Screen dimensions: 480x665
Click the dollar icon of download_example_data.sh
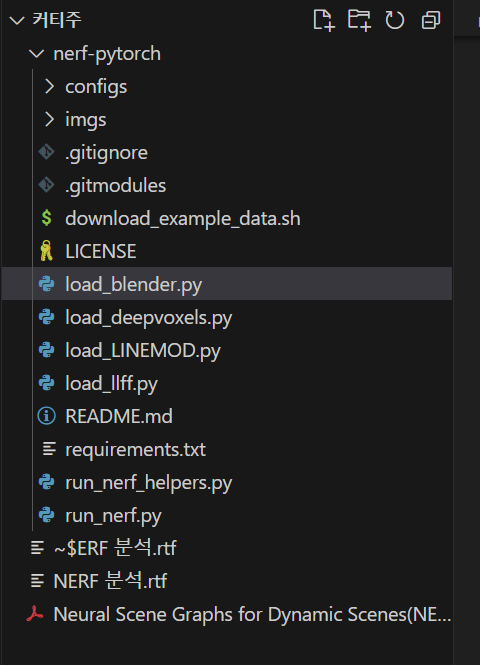click(46, 218)
